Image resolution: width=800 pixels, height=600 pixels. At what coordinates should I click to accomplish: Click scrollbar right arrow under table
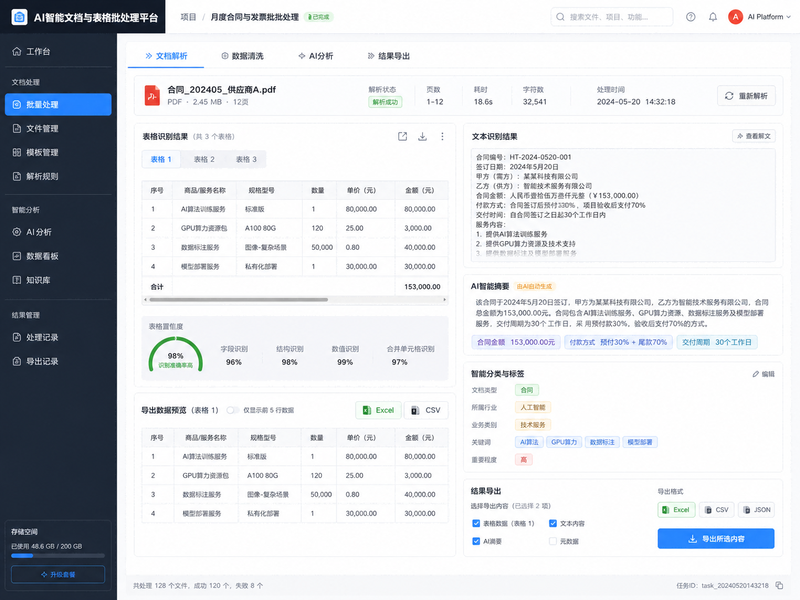coord(444,300)
